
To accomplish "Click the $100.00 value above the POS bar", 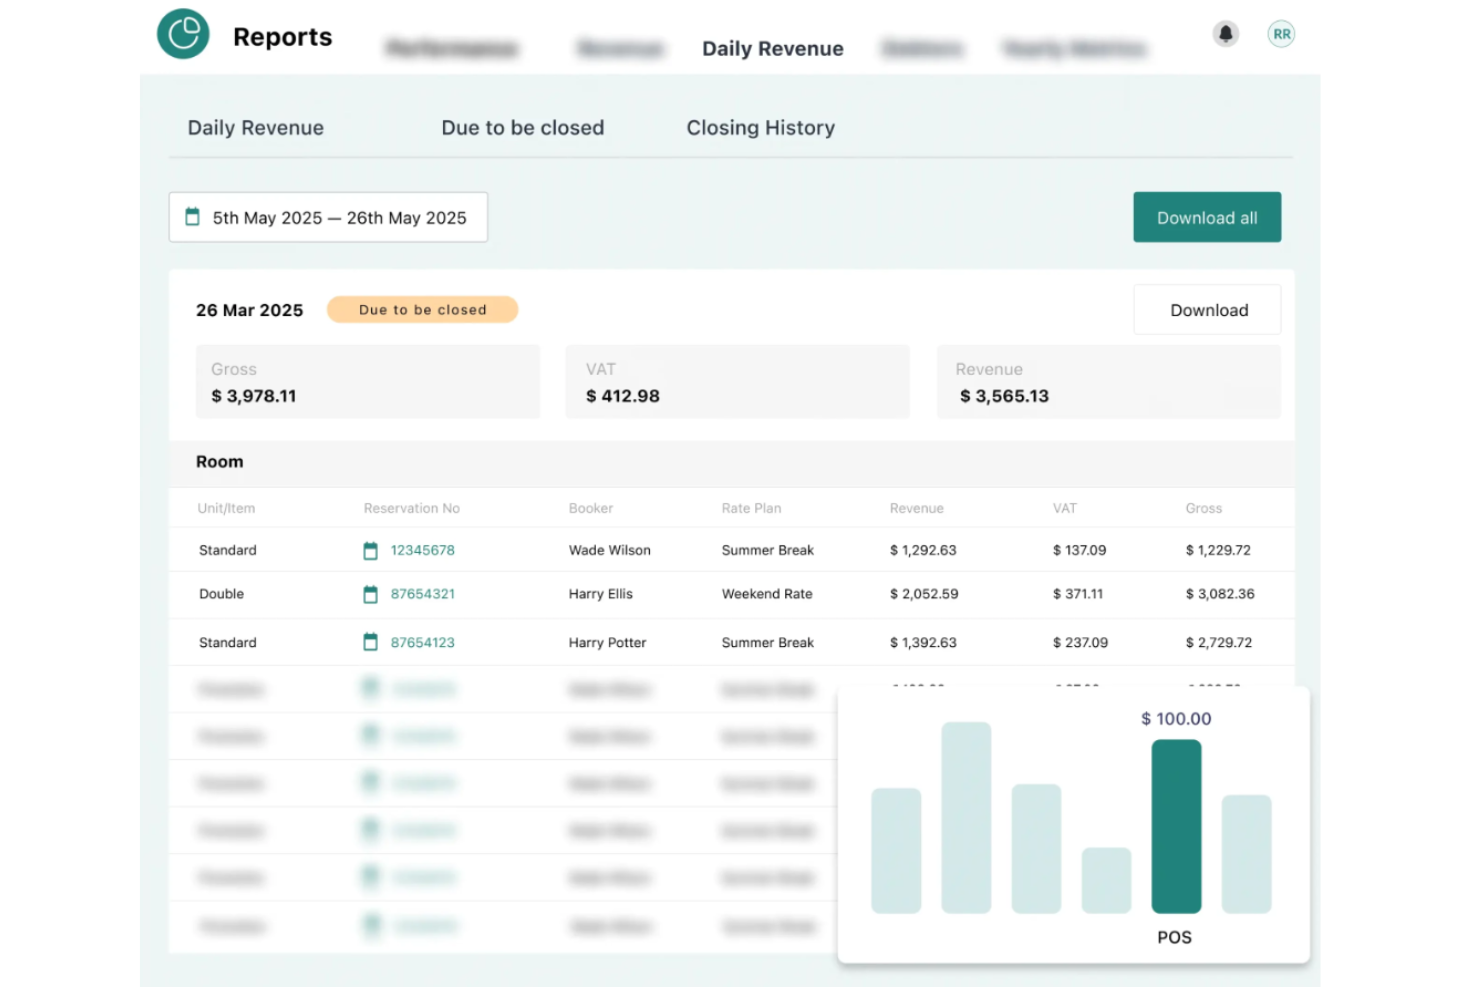I will click(x=1176, y=718).
